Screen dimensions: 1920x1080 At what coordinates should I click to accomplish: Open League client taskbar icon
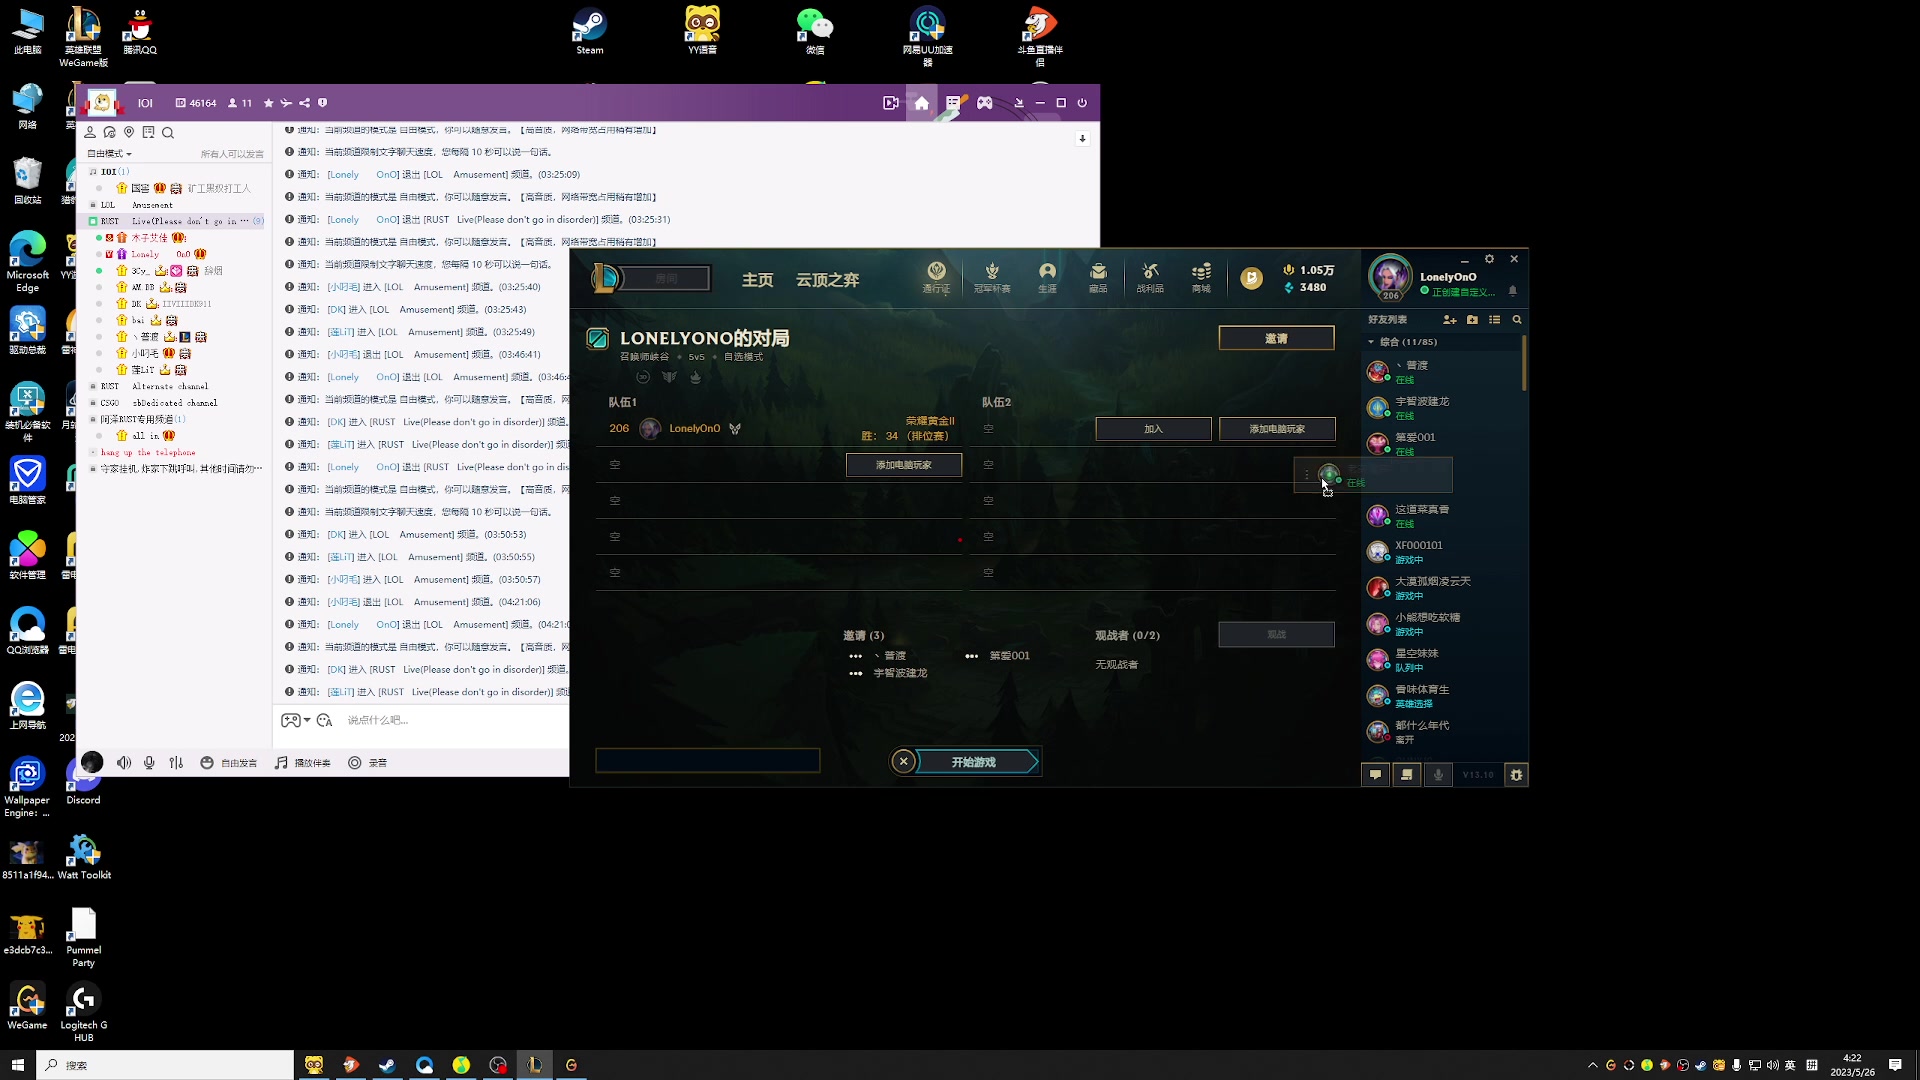coord(535,1065)
